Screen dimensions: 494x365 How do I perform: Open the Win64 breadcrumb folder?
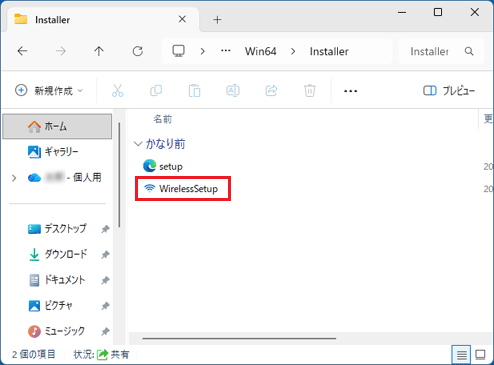click(x=260, y=51)
